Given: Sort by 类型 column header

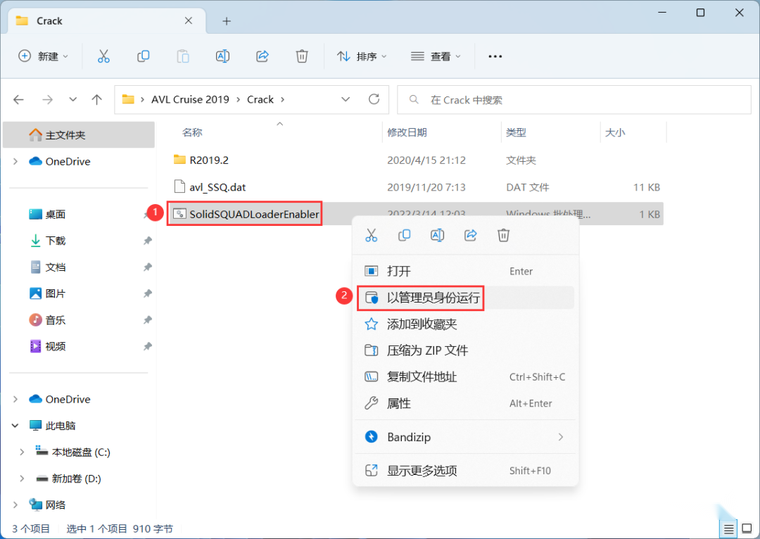Looking at the screenshot, I should [516, 132].
